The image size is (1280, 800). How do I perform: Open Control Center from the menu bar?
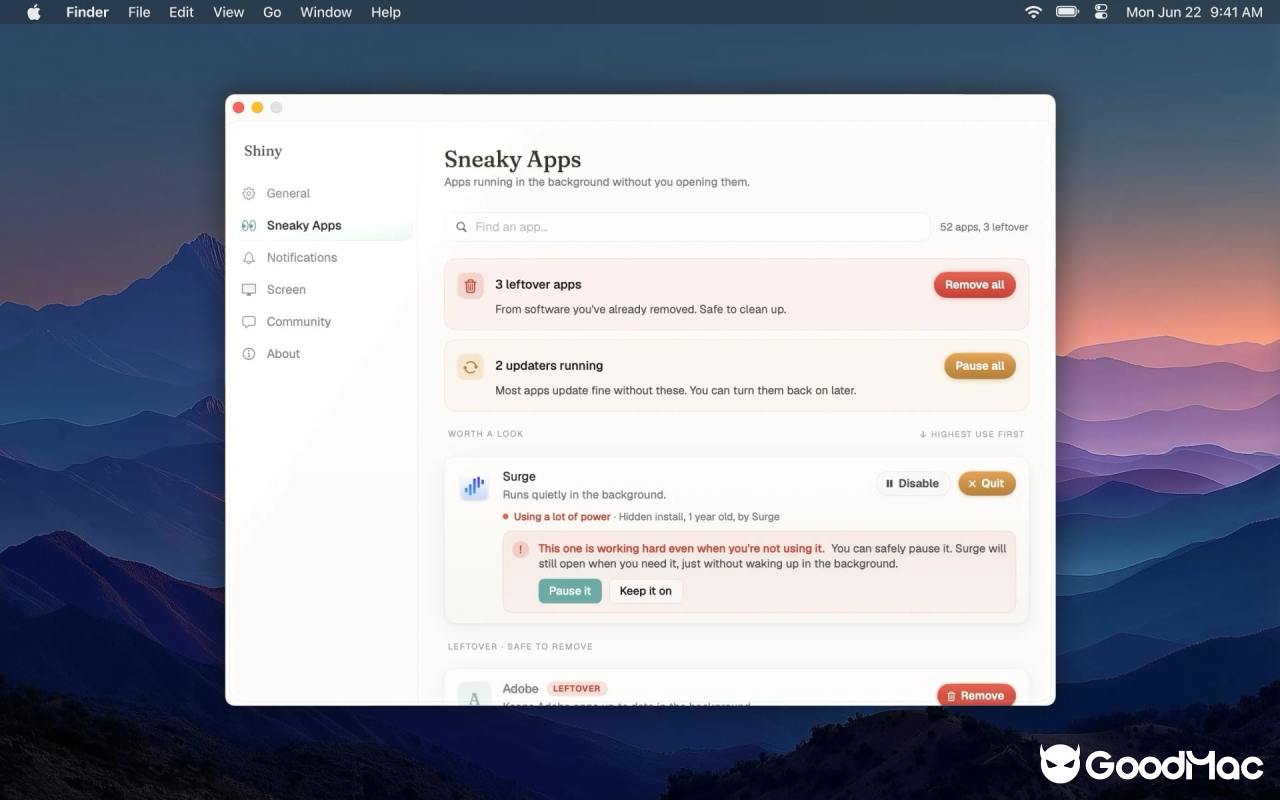point(1101,12)
